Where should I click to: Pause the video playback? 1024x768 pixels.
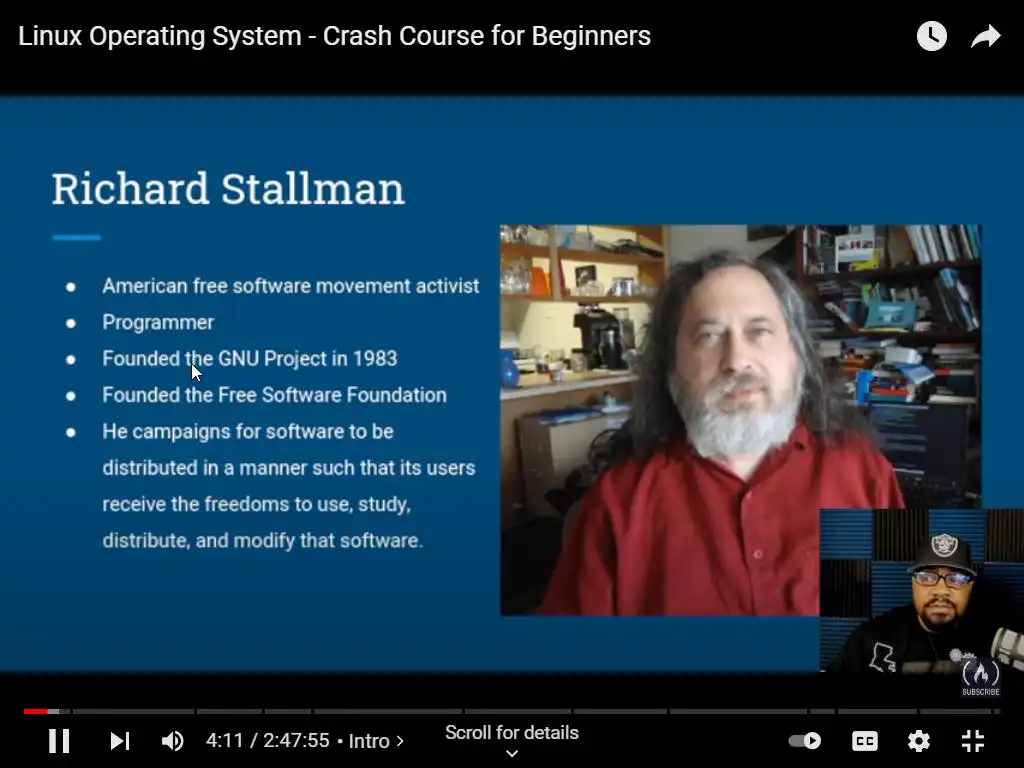pyautogui.click(x=59, y=741)
